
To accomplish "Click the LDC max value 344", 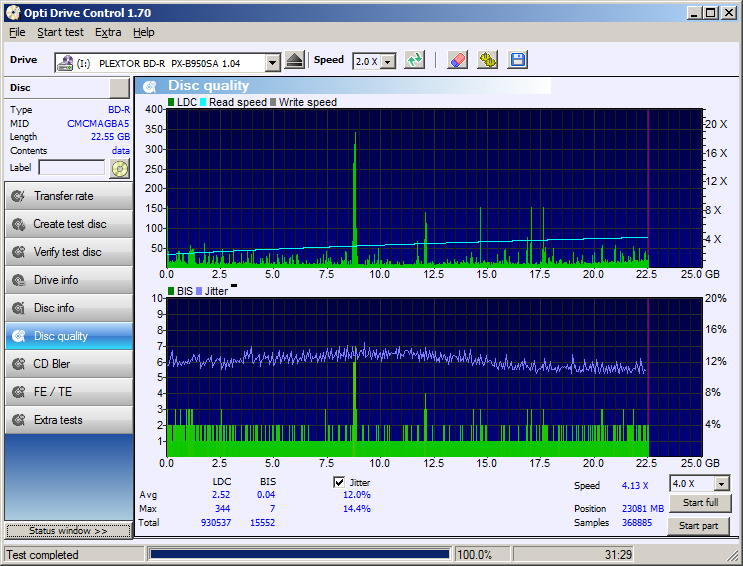I will coord(222,509).
